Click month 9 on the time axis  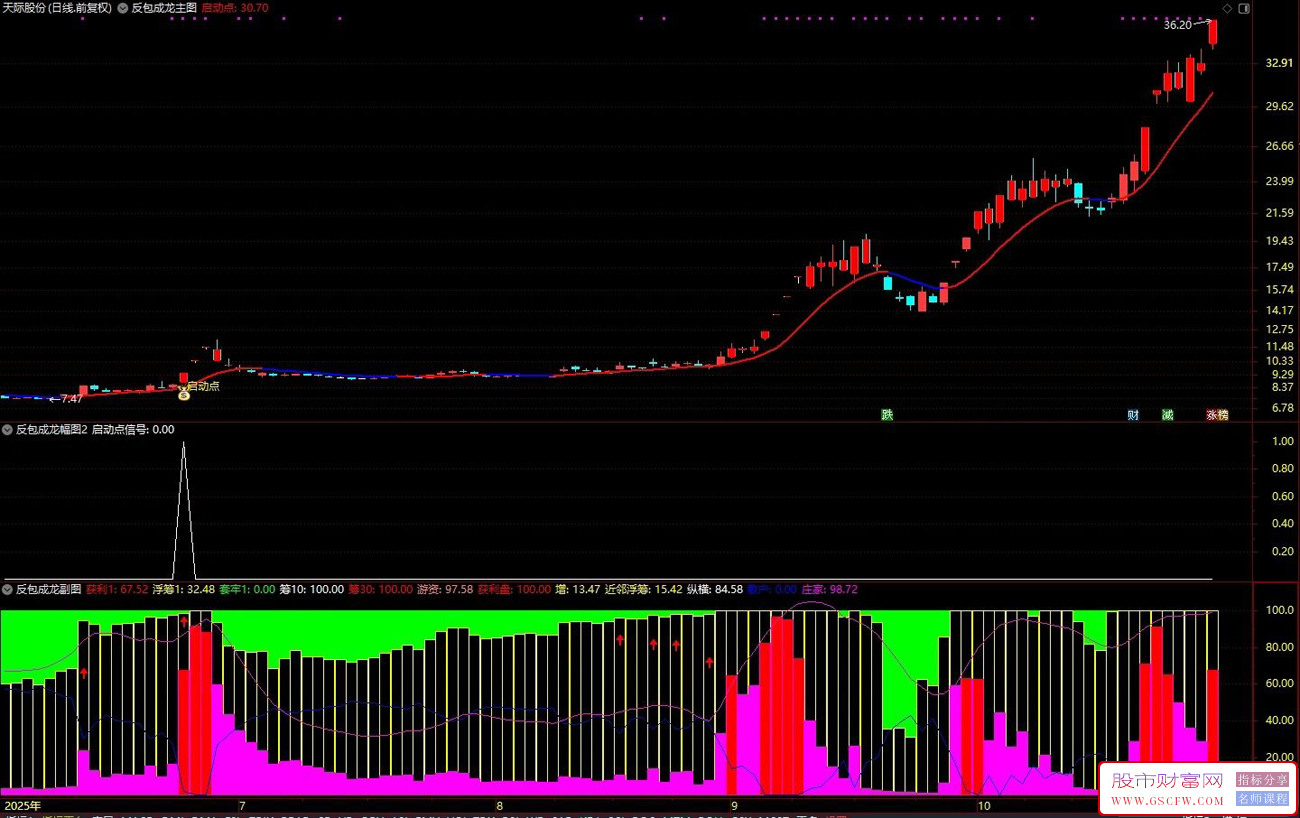point(733,805)
